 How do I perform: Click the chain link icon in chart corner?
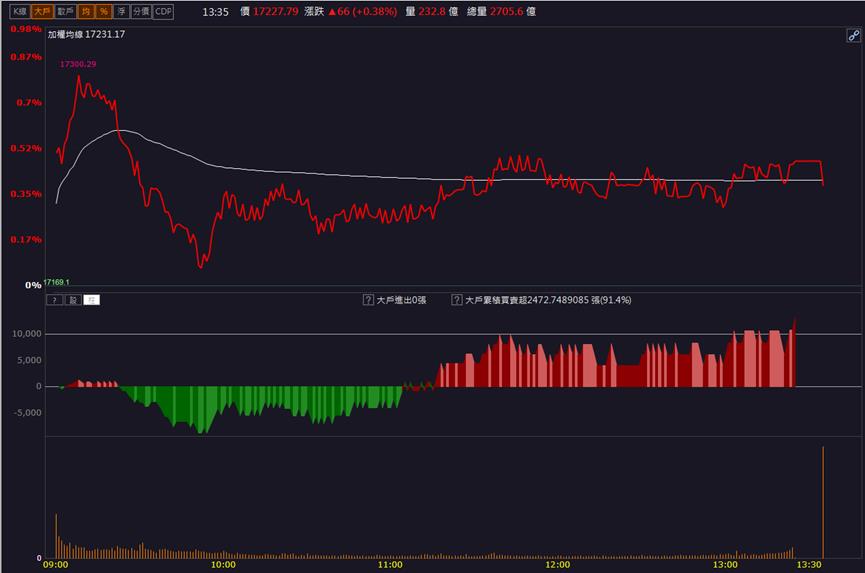[853, 36]
